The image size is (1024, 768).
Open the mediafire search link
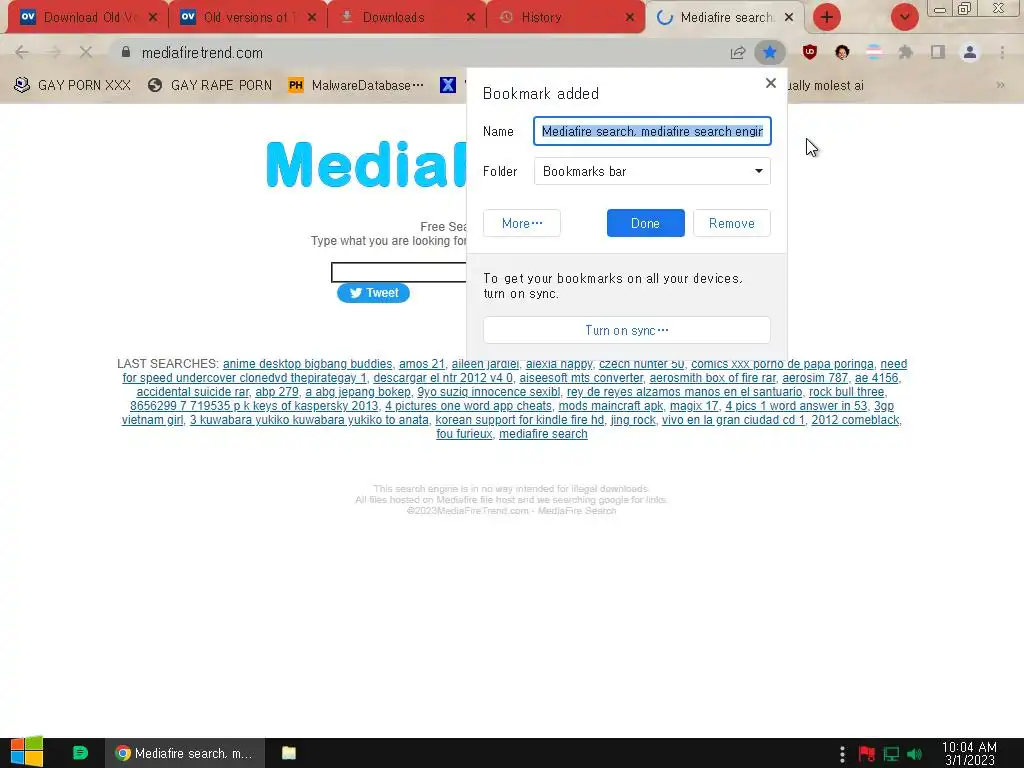[543, 434]
